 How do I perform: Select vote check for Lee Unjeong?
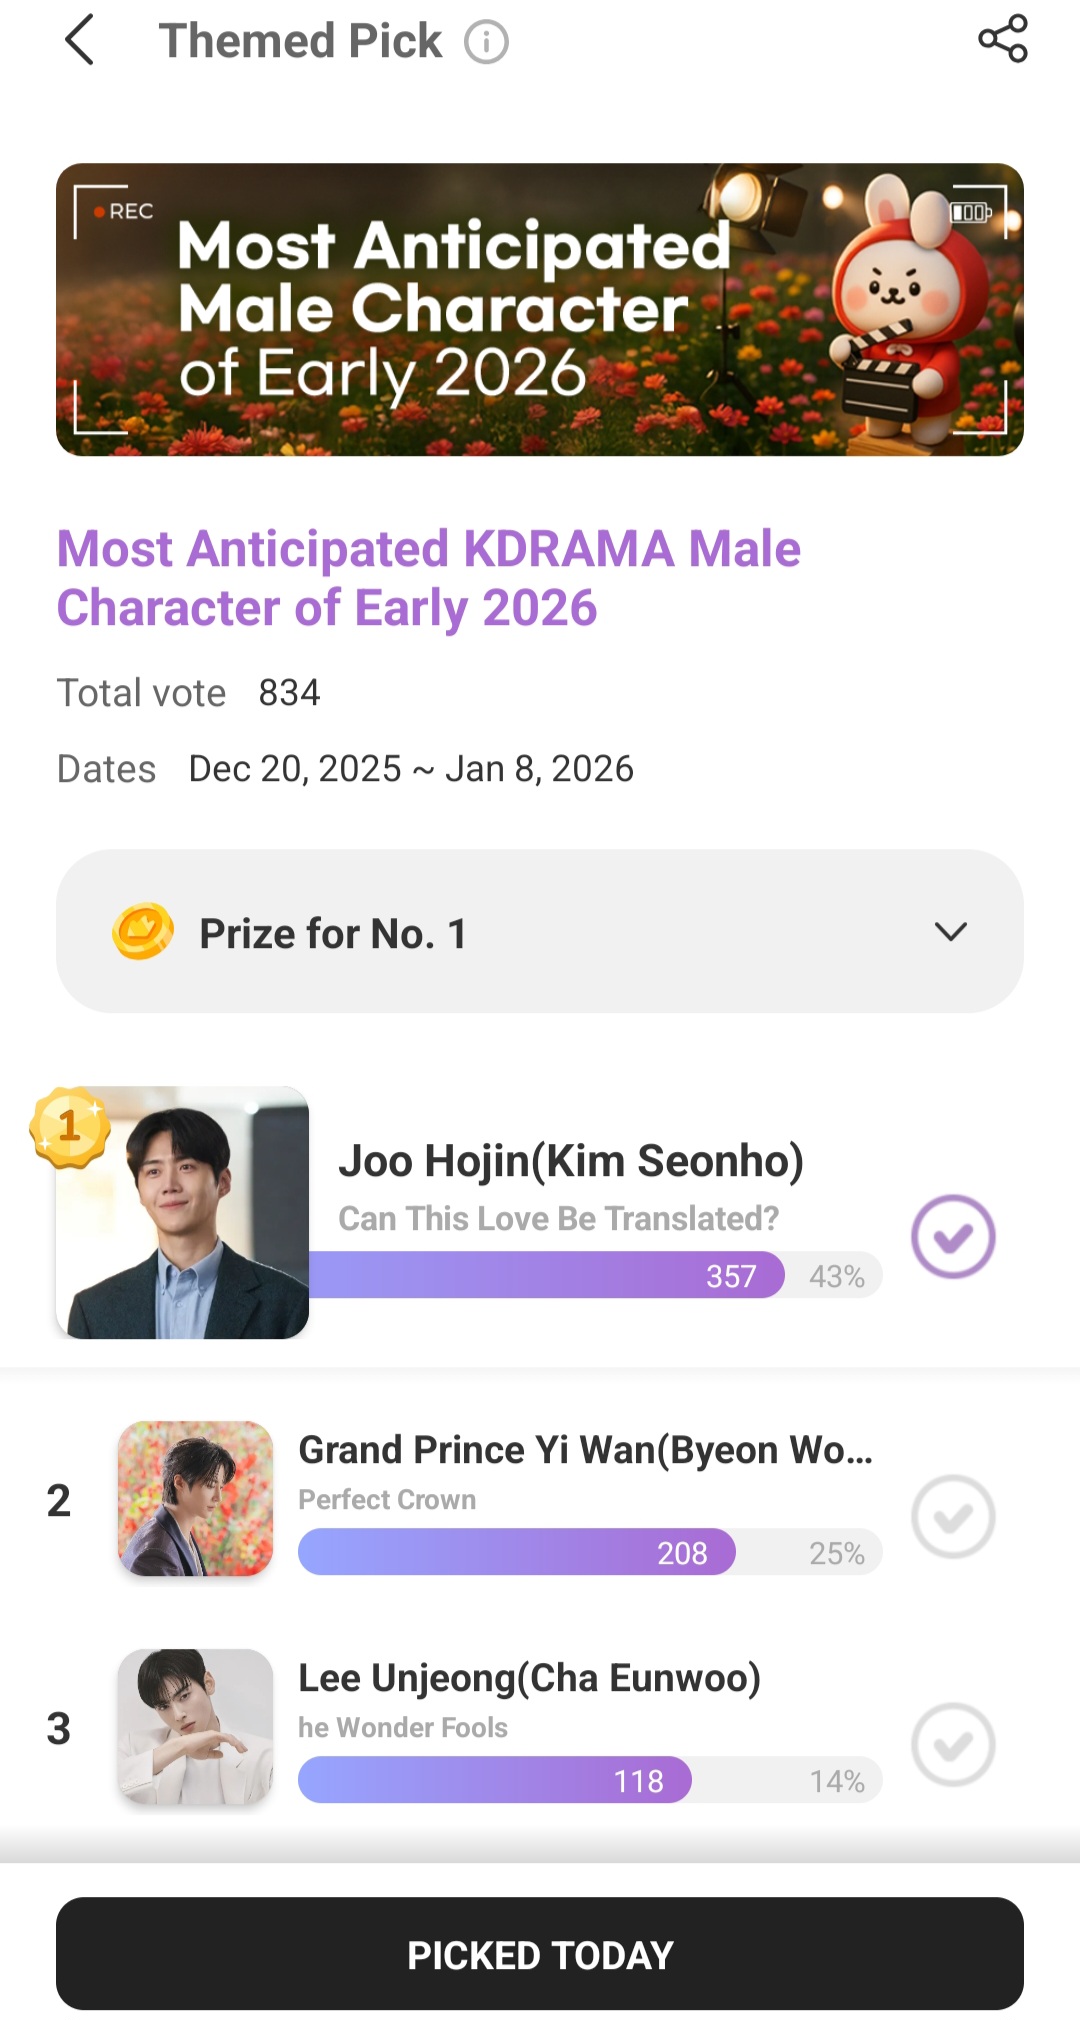click(x=952, y=1744)
